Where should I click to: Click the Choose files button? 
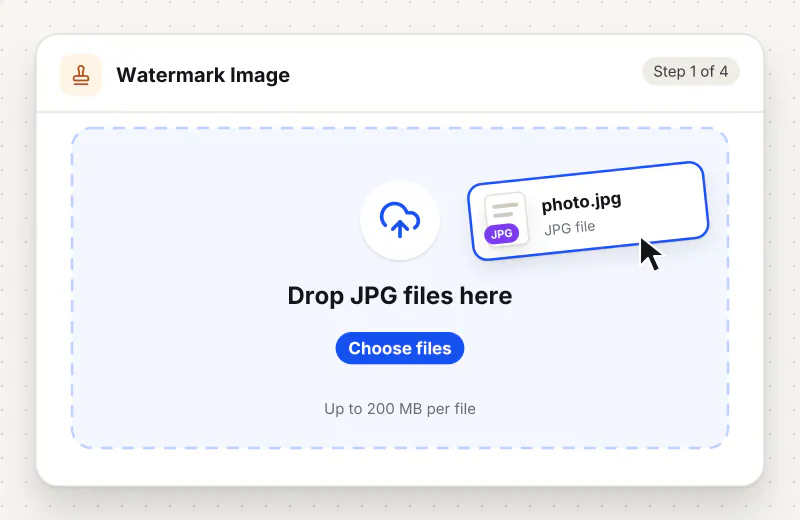(x=399, y=348)
